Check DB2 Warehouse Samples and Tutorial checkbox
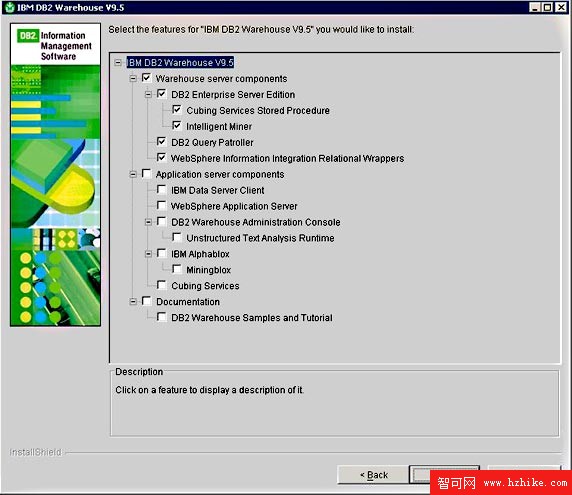Screen dimensions: 572x495 tap(162, 317)
